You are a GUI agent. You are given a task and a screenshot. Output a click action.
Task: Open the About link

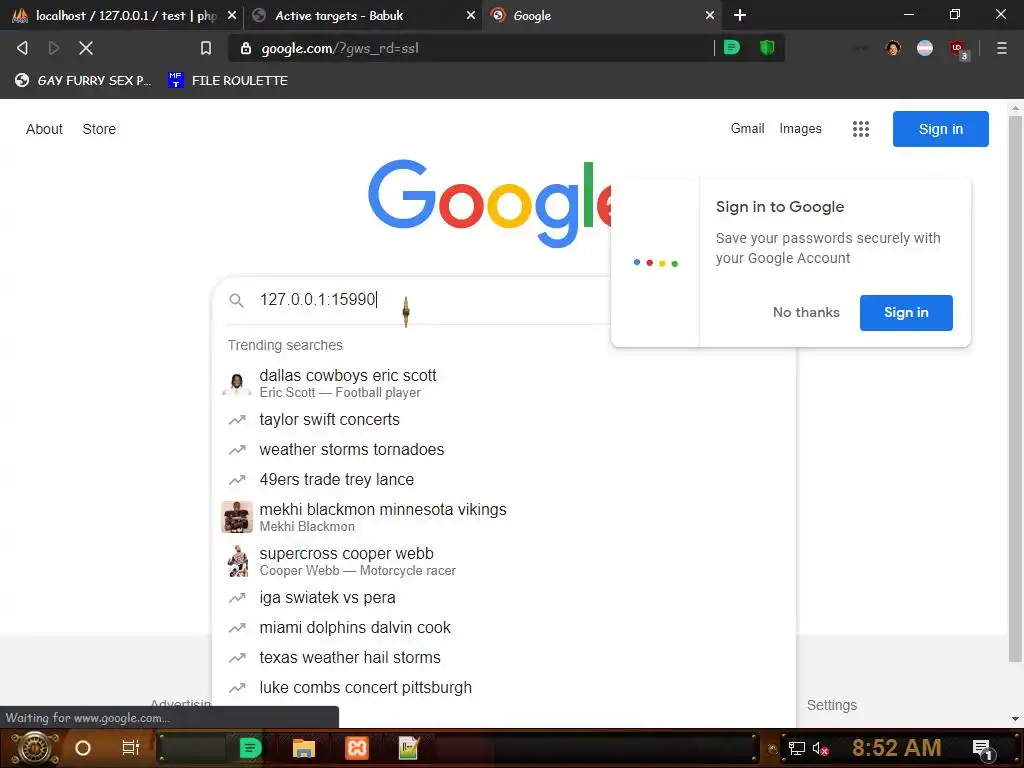click(x=44, y=129)
